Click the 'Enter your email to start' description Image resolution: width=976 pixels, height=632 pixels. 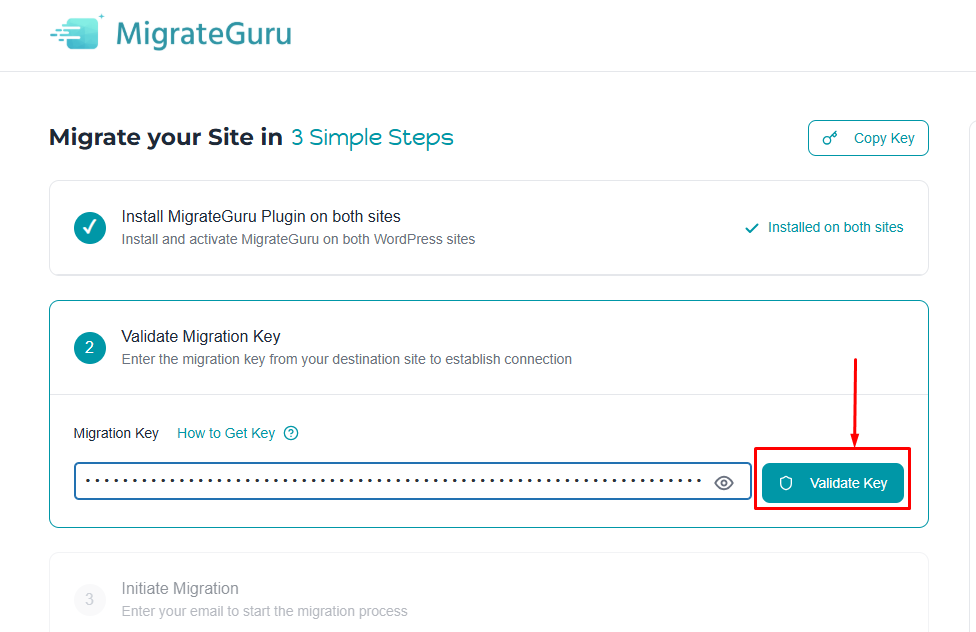pyautogui.click(x=265, y=611)
